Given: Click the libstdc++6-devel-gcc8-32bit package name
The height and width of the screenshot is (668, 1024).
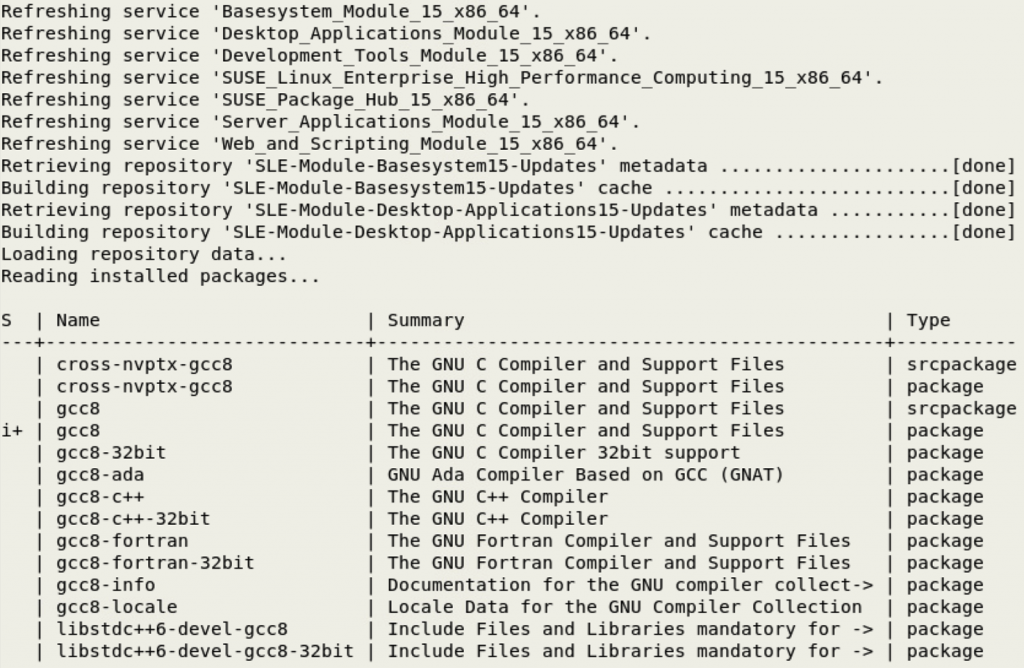Looking at the screenshot, I should tap(205, 650).
